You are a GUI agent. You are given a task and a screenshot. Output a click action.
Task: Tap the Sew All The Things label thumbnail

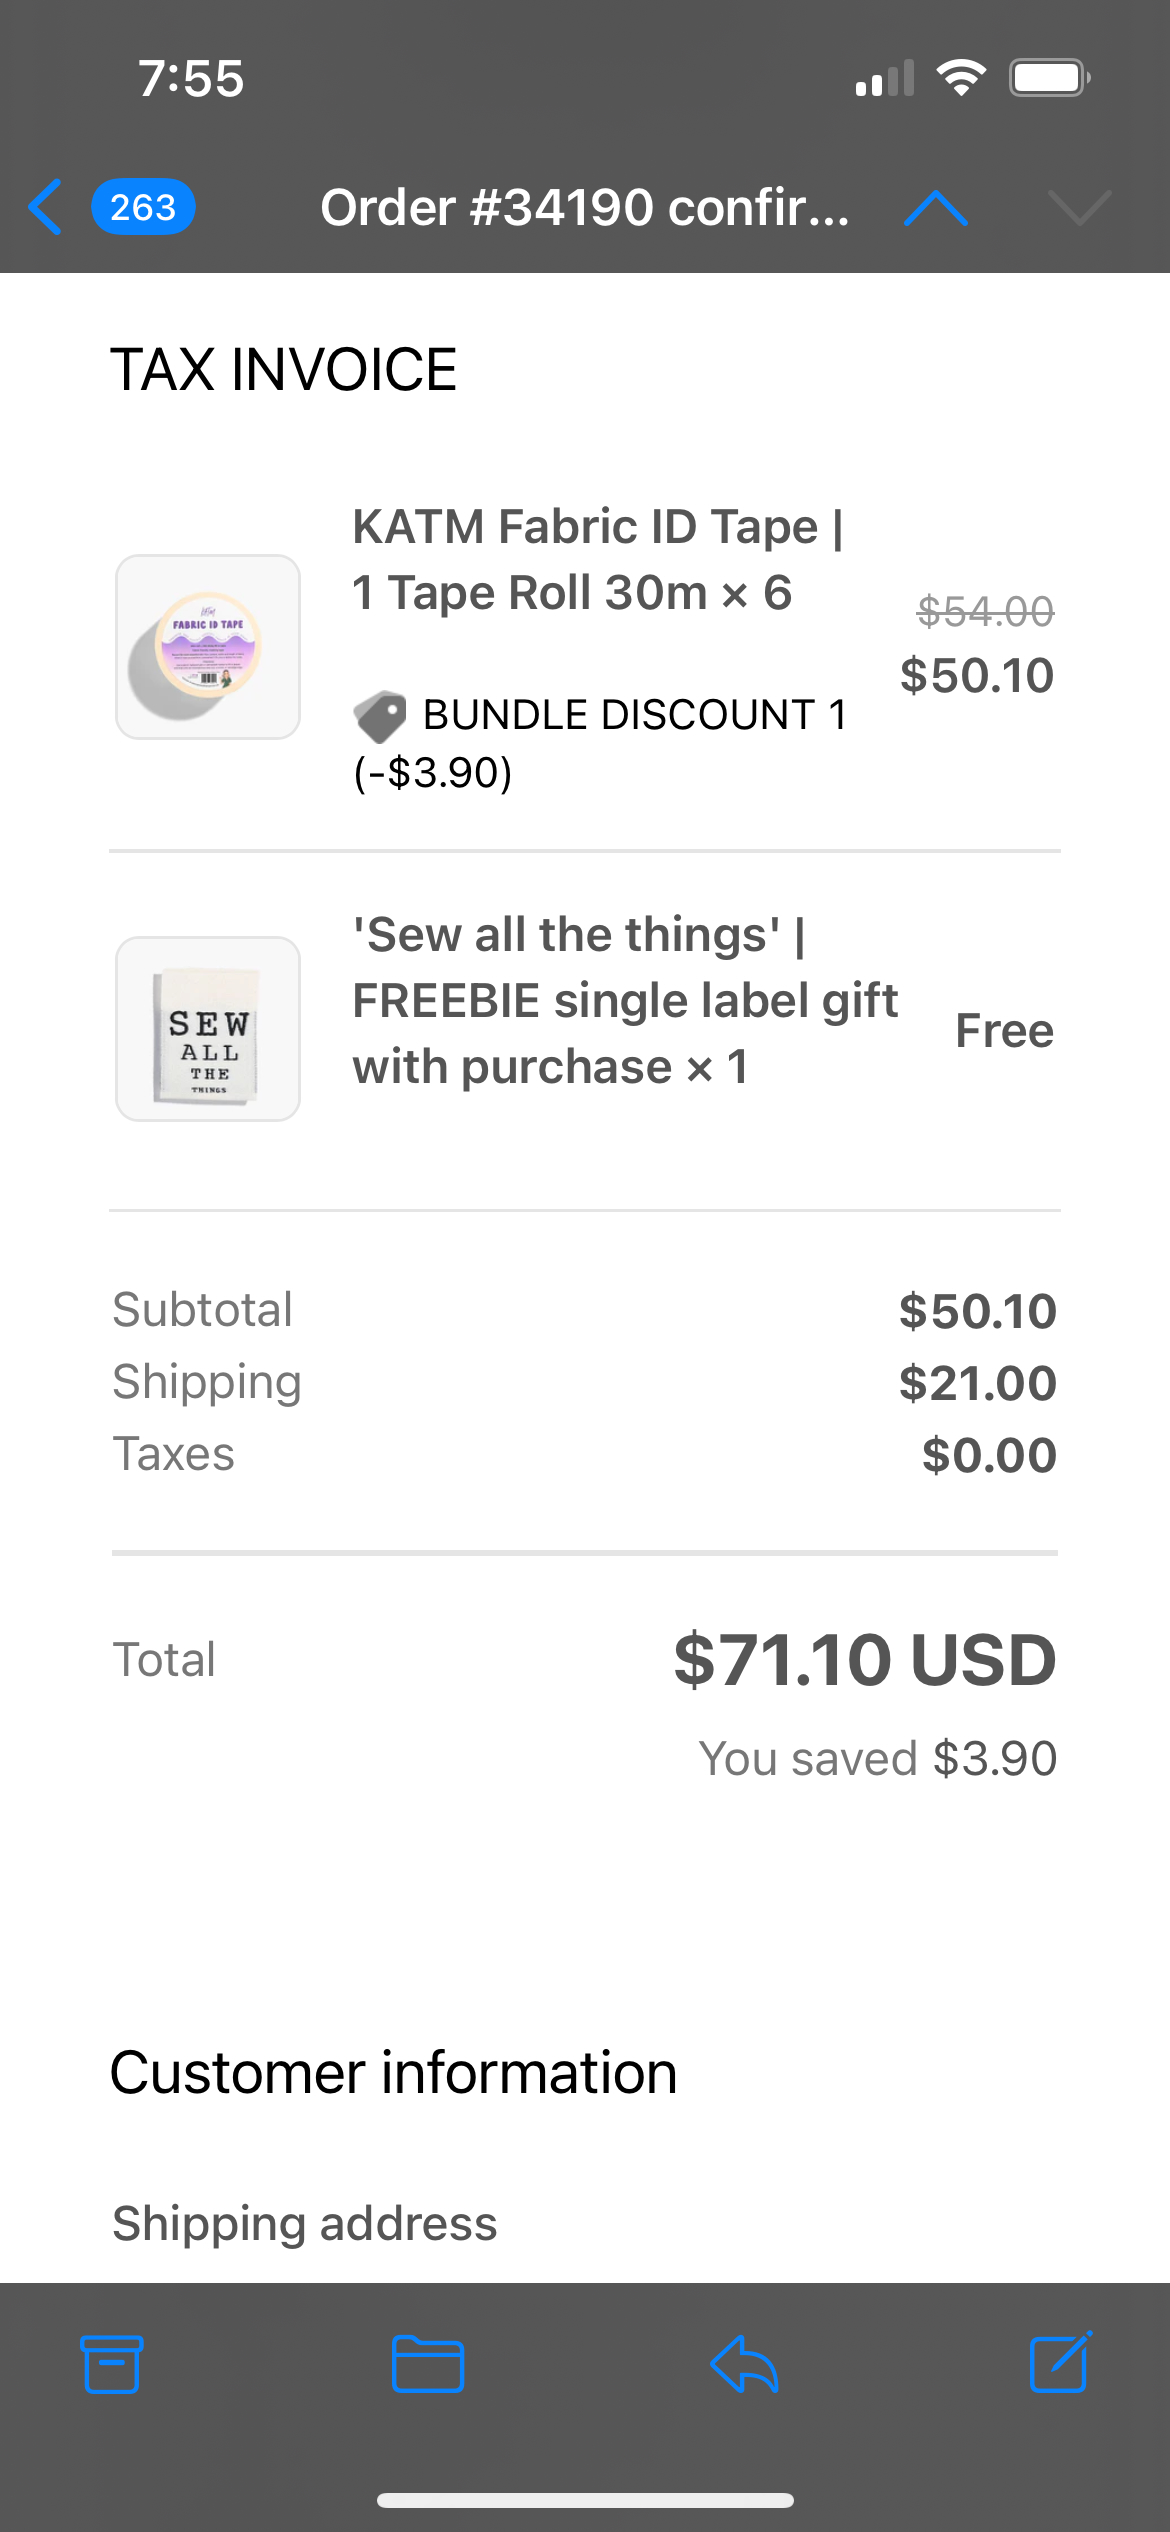coord(208,1029)
